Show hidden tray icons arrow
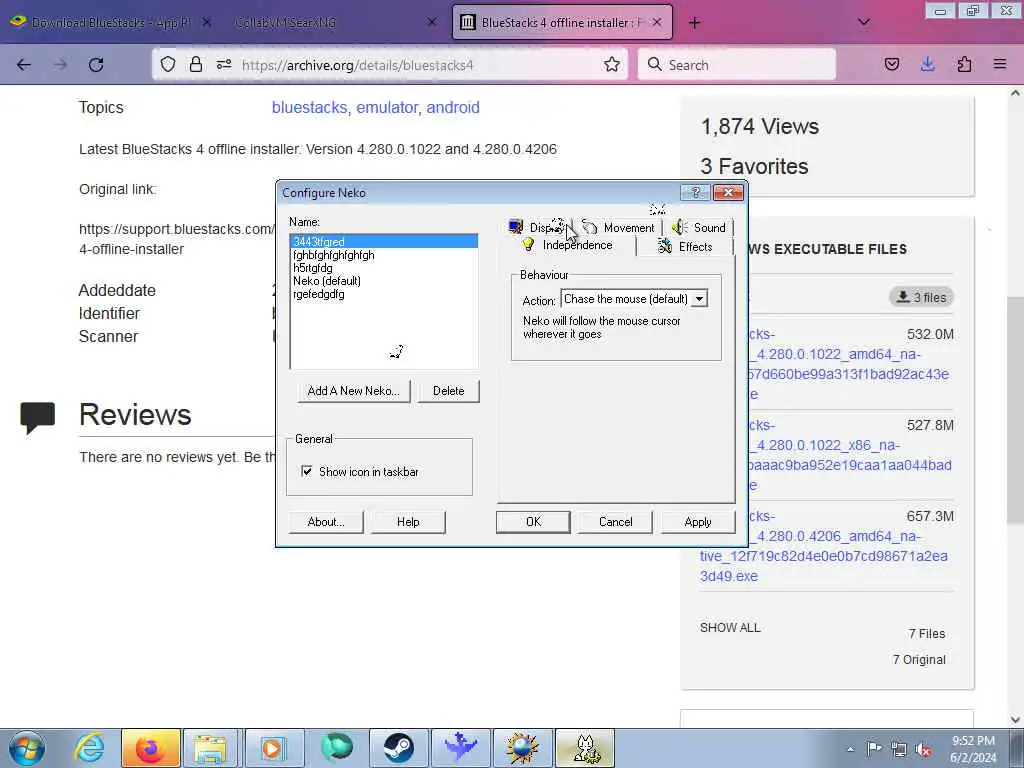 coord(850,749)
